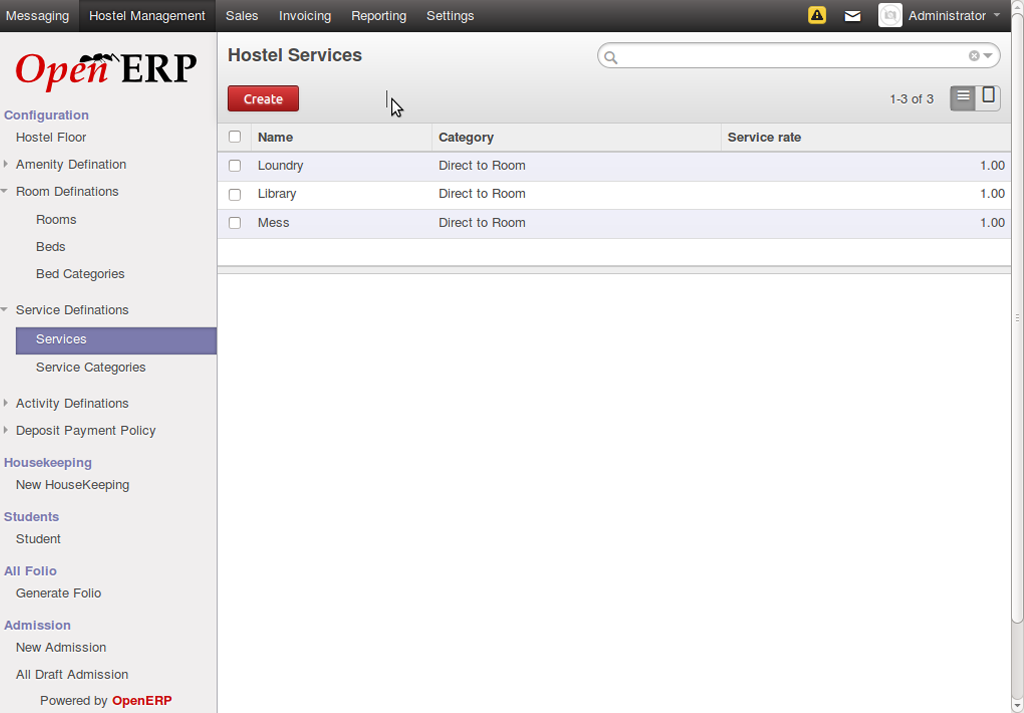Click the Amenity Defination label

(x=71, y=165)
